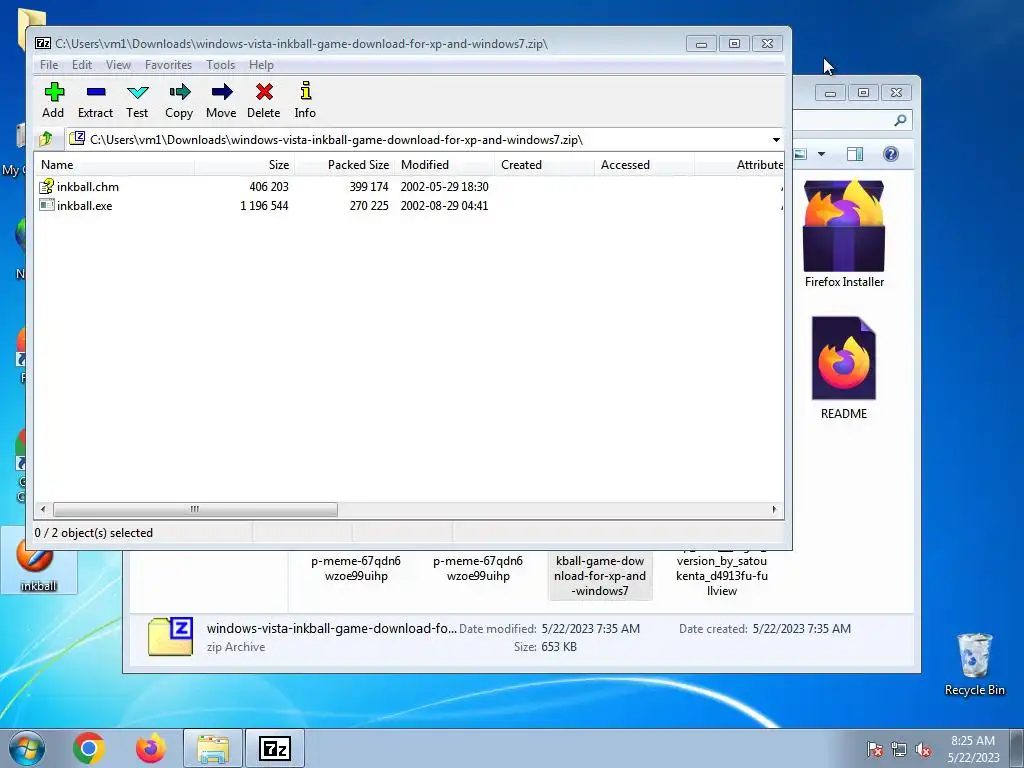1024x768 pixels.
Task: Select the Recycle Bin desktop icon
Action: 974,664
